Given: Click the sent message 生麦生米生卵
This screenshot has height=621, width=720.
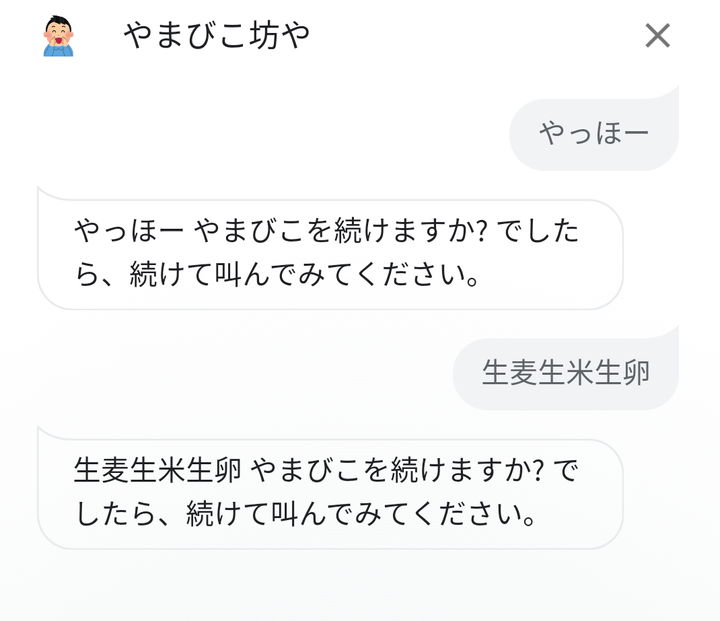Looking at the screenshot, I should click(566, 372).
